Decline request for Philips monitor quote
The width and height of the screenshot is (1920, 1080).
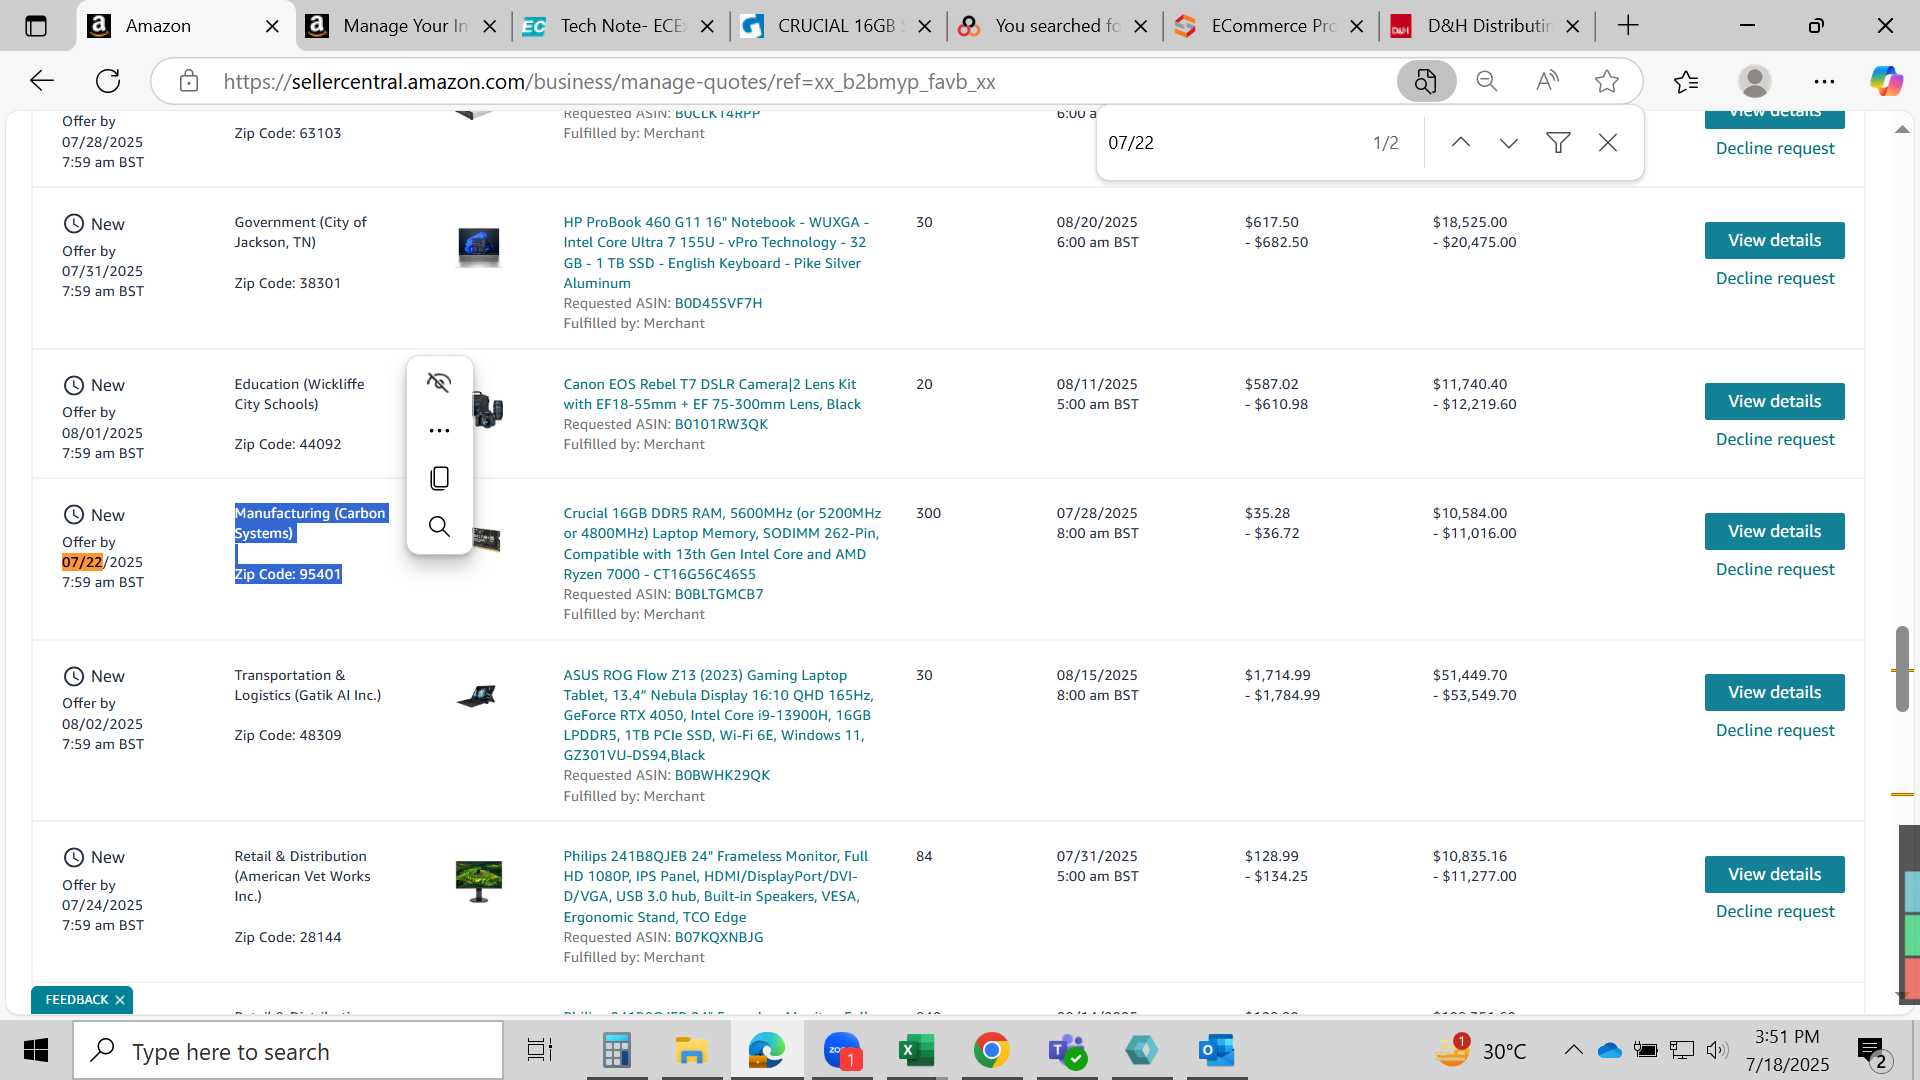[x=1774, y=911]
